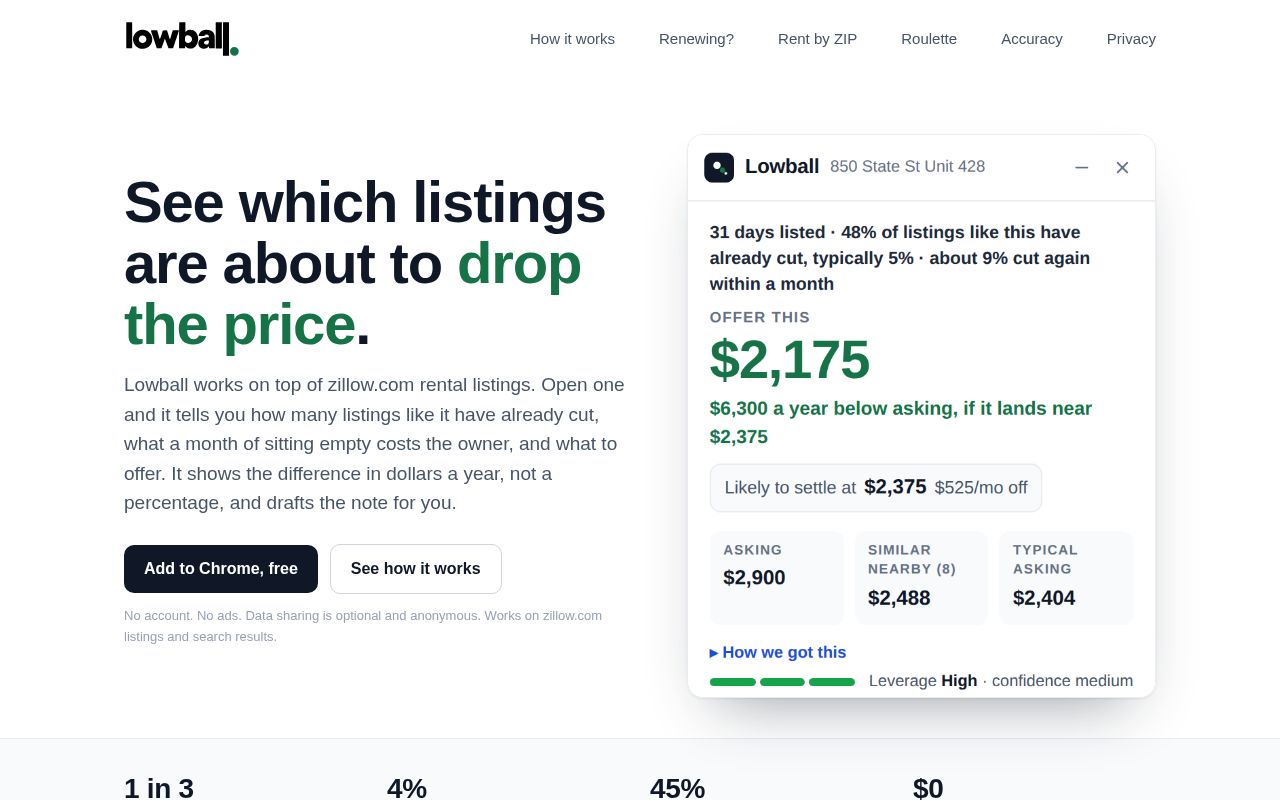Click the See which listings headline

pyautogui.click(x=365, y=263)
